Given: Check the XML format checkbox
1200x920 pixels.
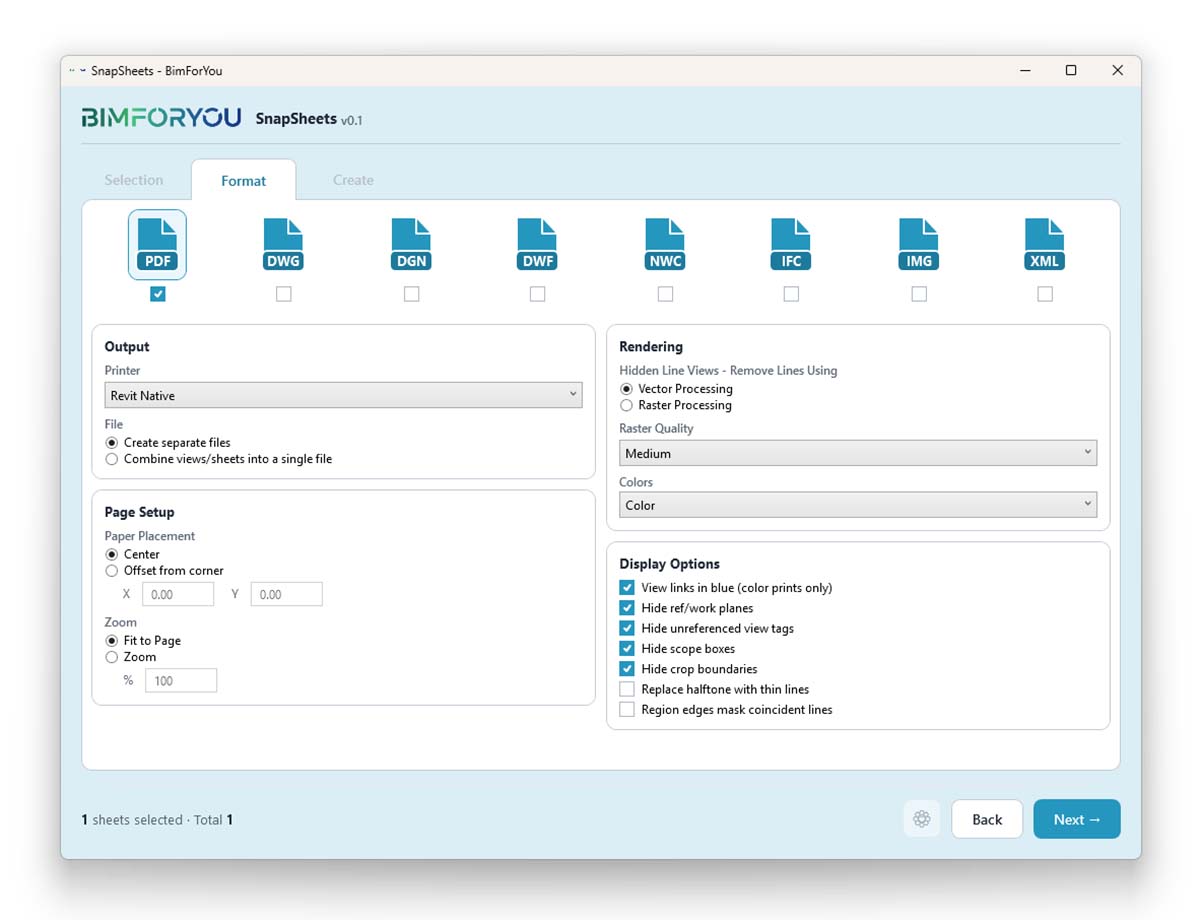Looking at the screenshot, I should (1045, 294).
